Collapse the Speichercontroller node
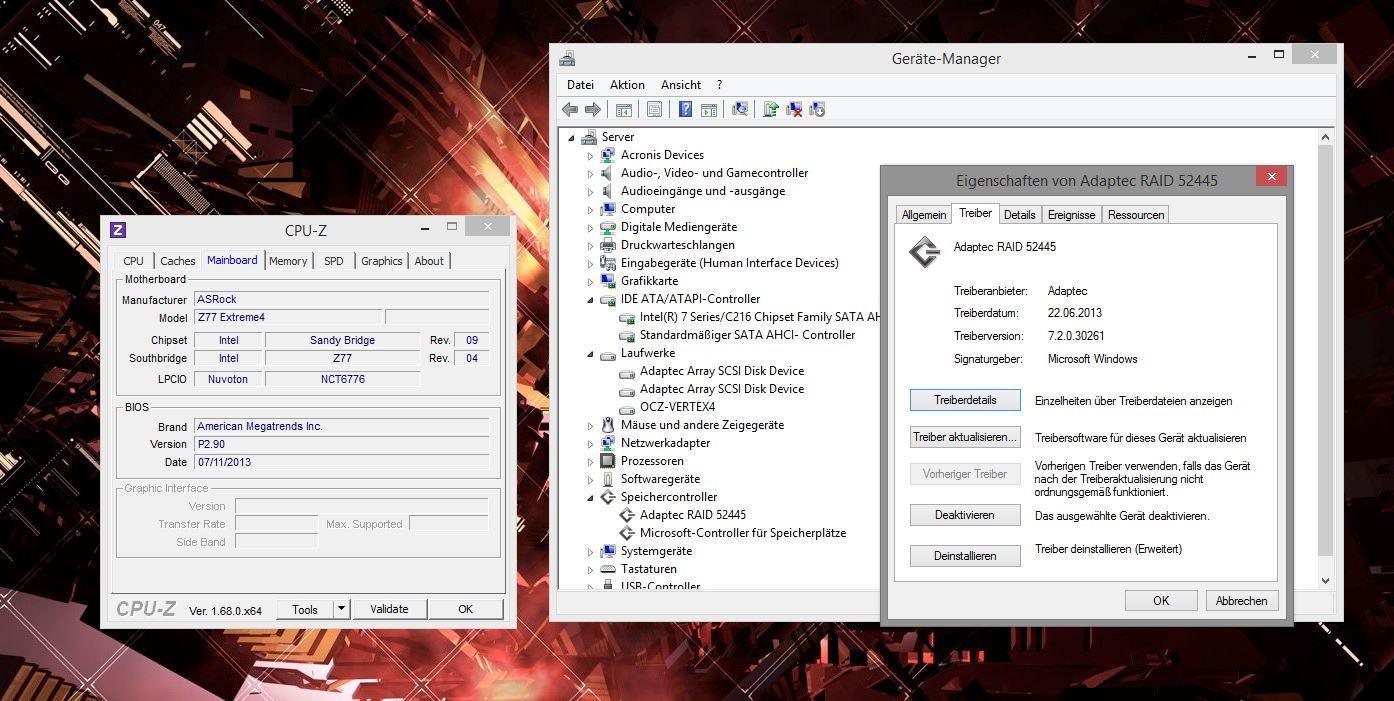 click(590, 498)
